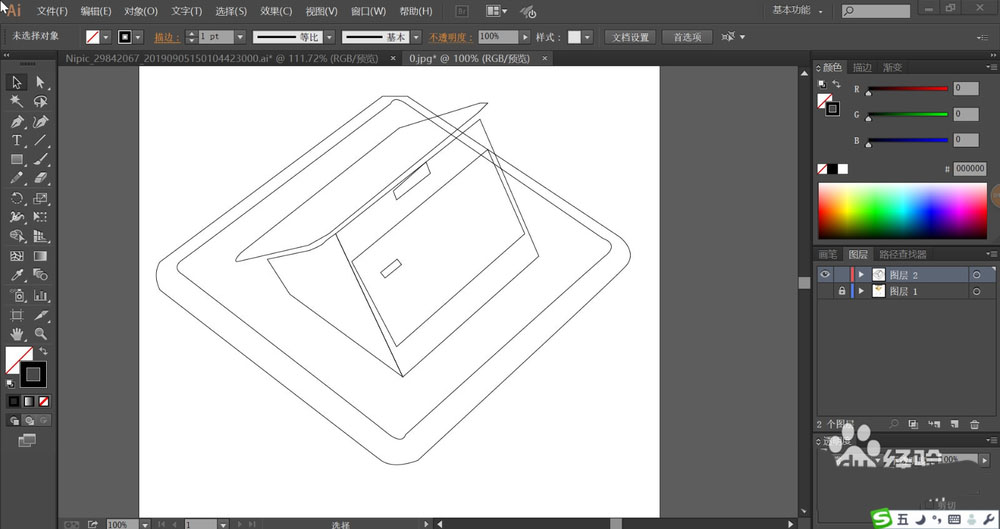Expand 图层 1 contents triangle
Screen dimensions: 1000x529
(861, 291)
